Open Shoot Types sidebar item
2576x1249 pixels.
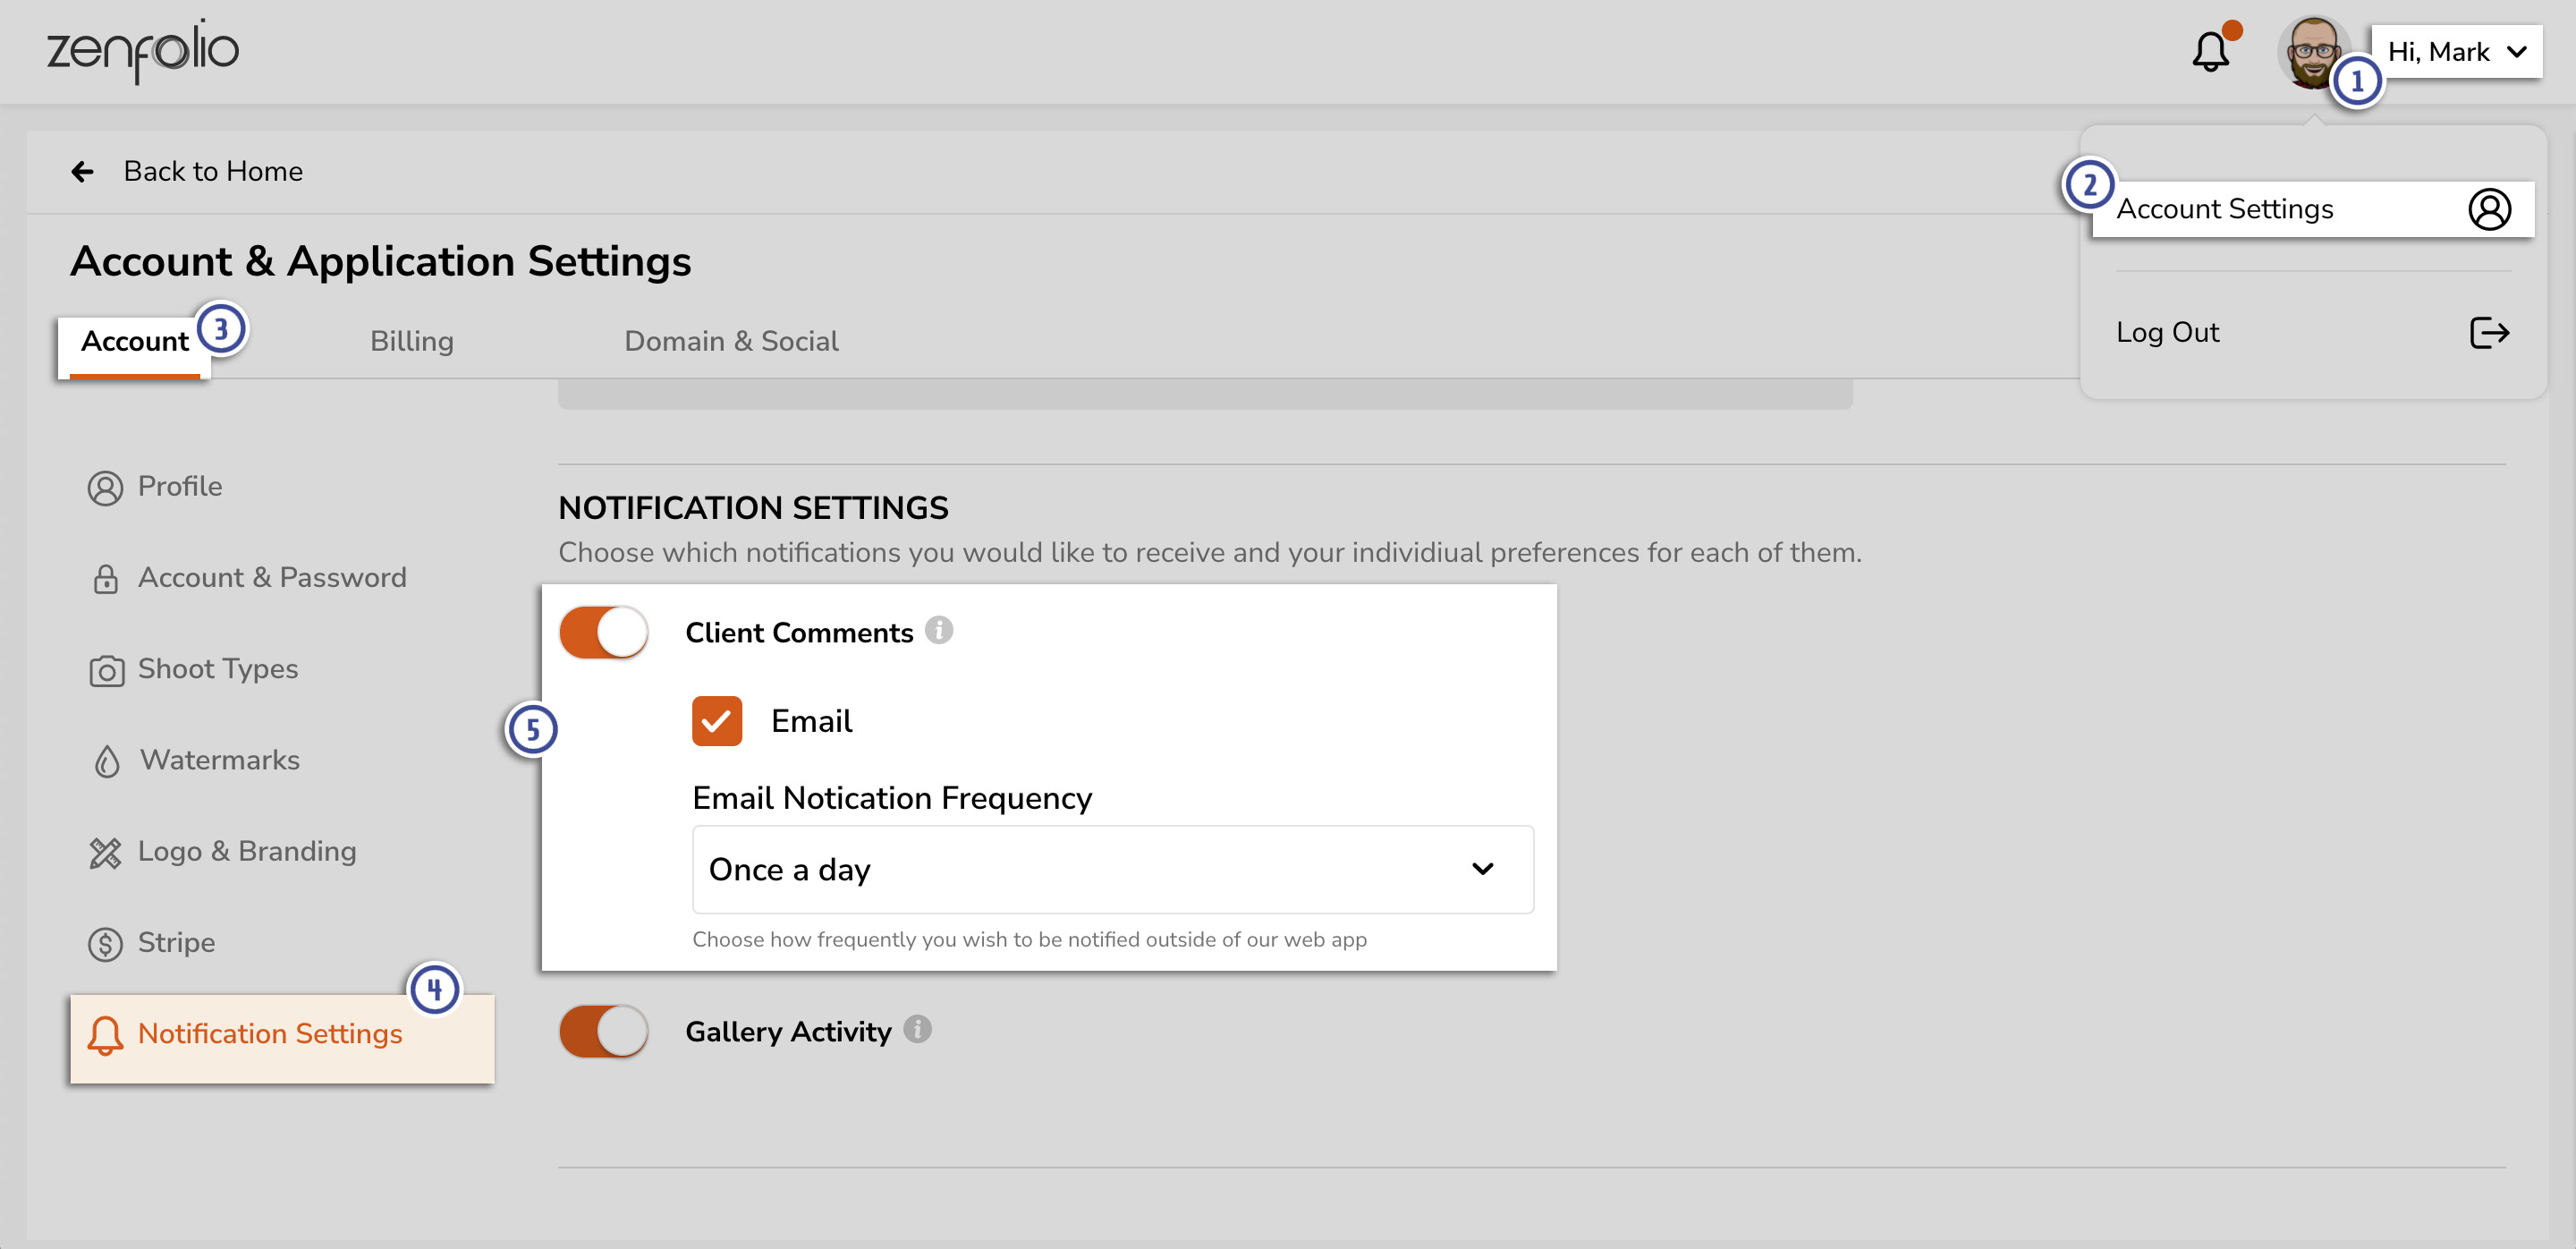tap(217, 668)
